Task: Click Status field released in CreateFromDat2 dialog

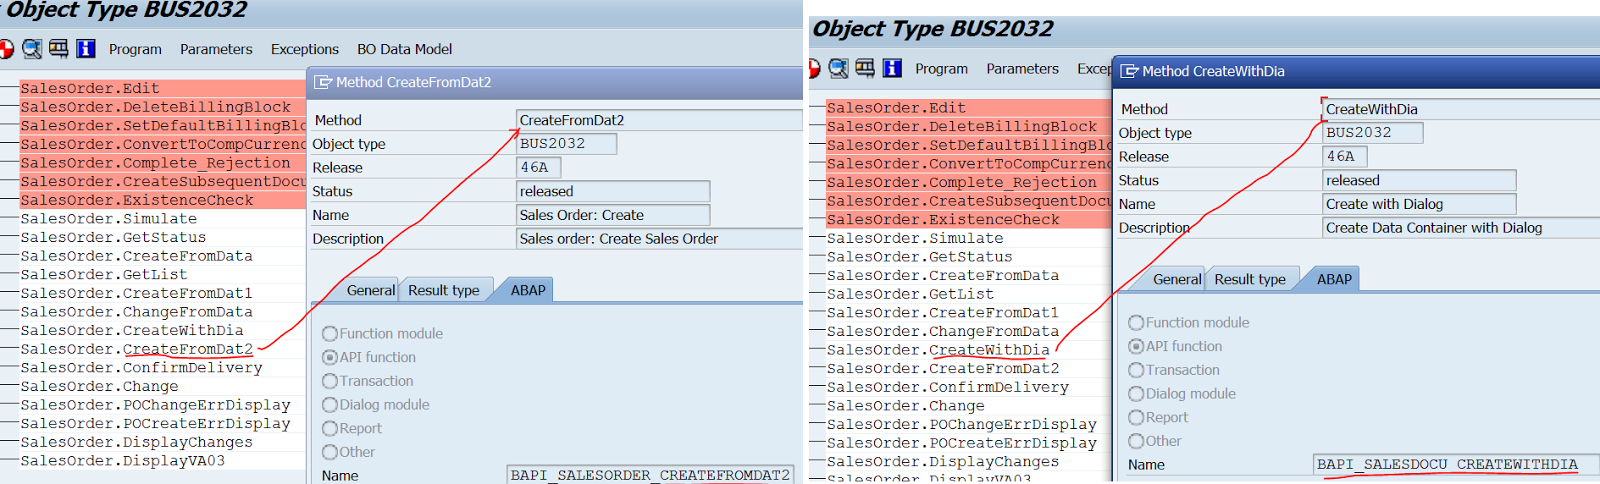Action: 613,191
